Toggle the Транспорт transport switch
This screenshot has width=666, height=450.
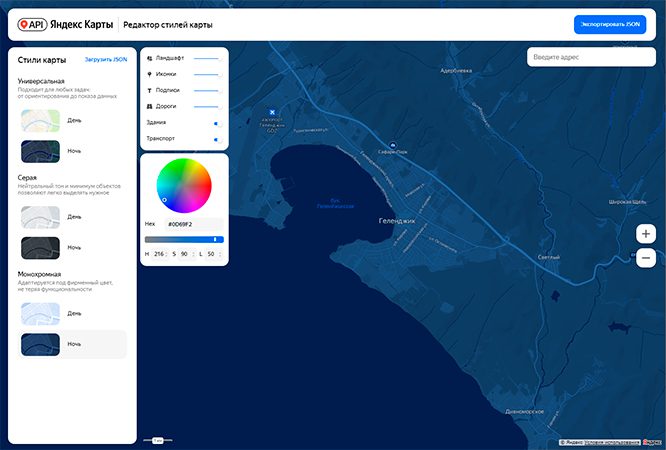217,139
